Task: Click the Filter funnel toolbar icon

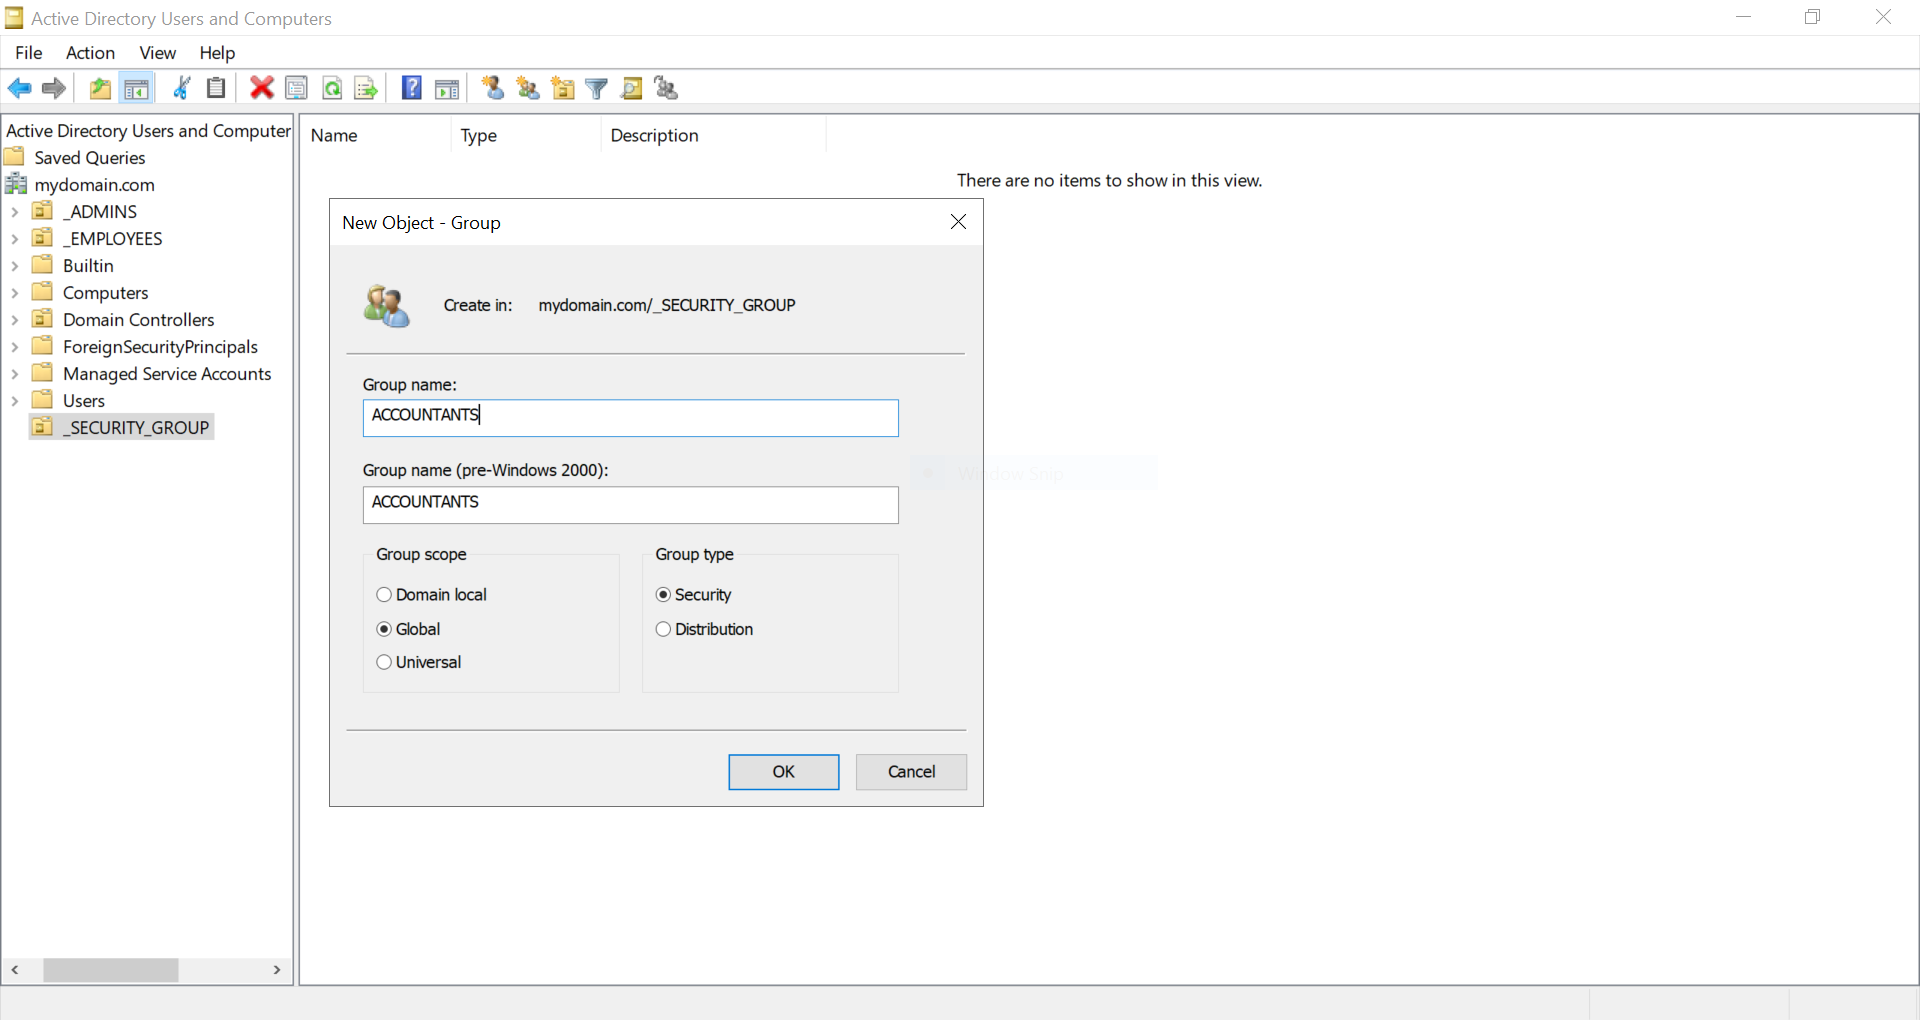Action: click(597, 88)
